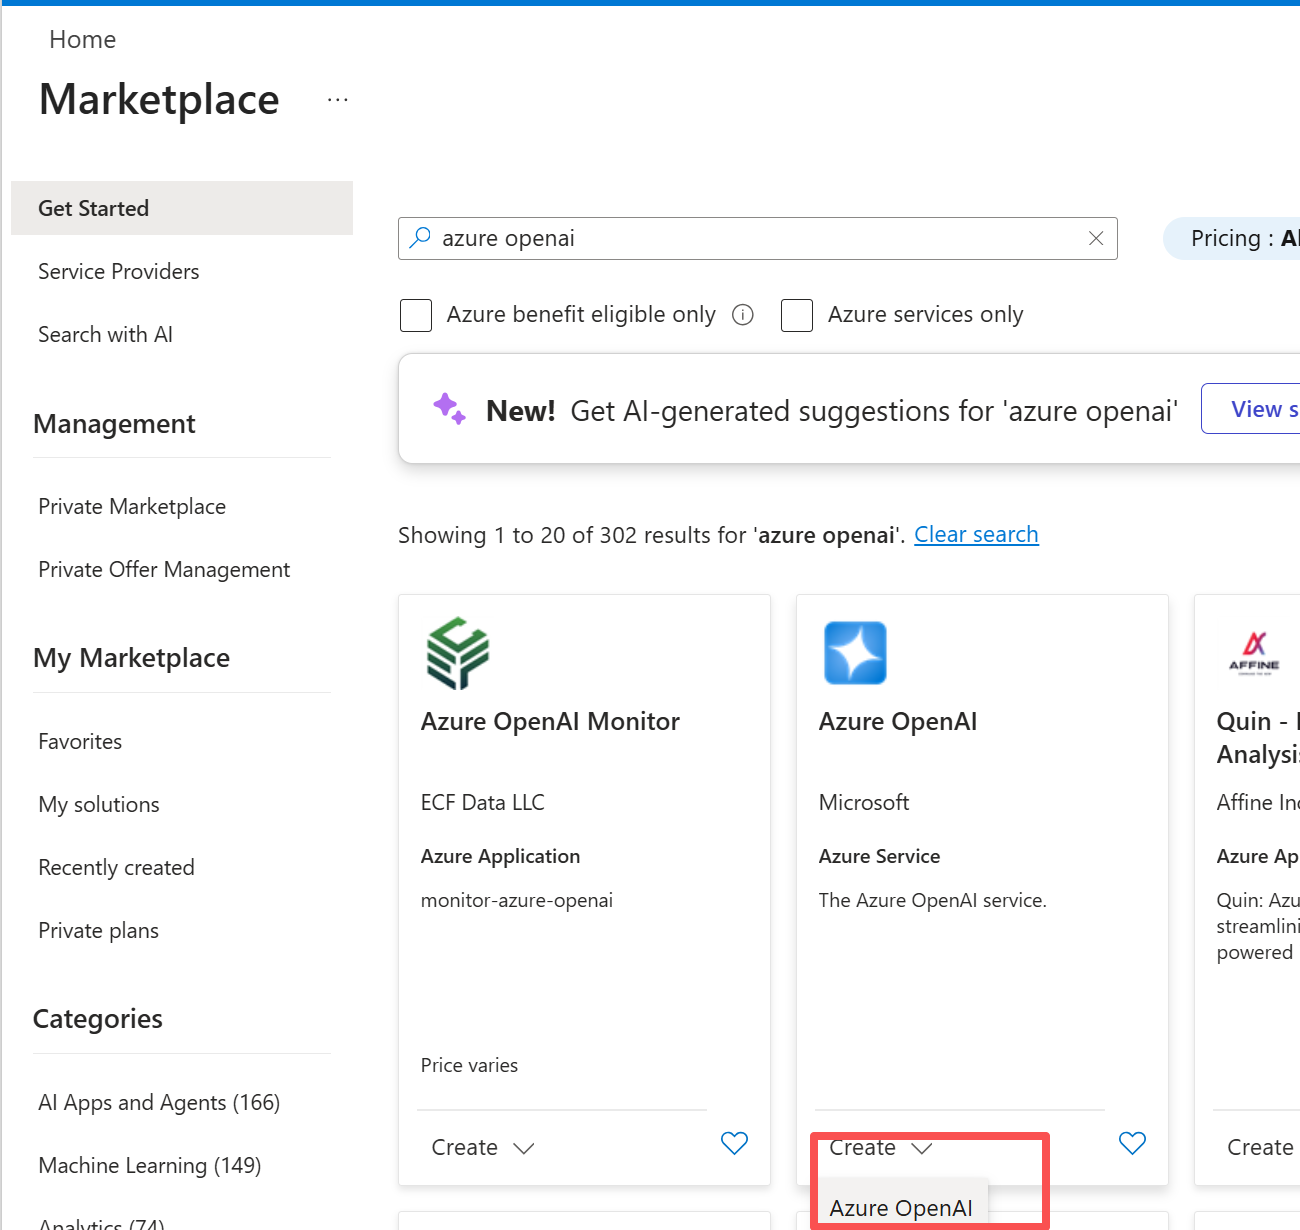This screenshot has height=1230, width=1300.
Task: Open Azure benefit eligible info tooltip icon
Action: click(743, 315)
